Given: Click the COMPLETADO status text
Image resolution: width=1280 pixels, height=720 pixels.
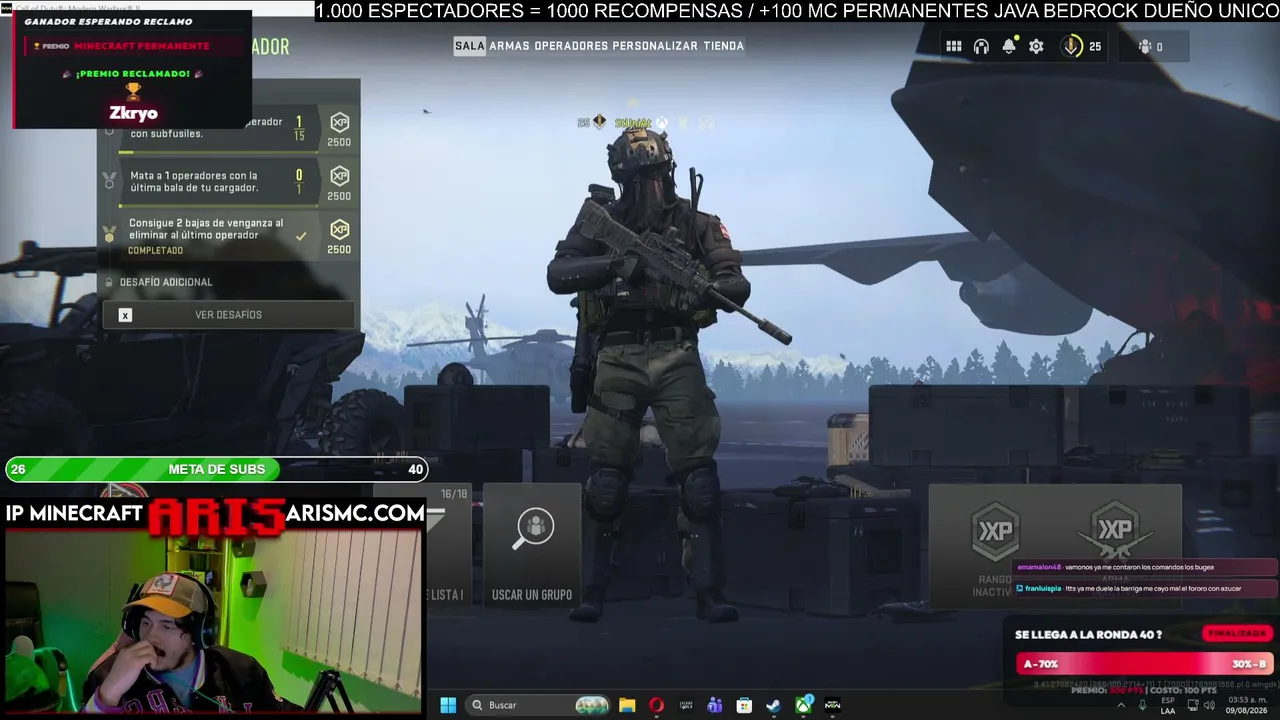Looking at the screenshot, I should tap(155, 251).
